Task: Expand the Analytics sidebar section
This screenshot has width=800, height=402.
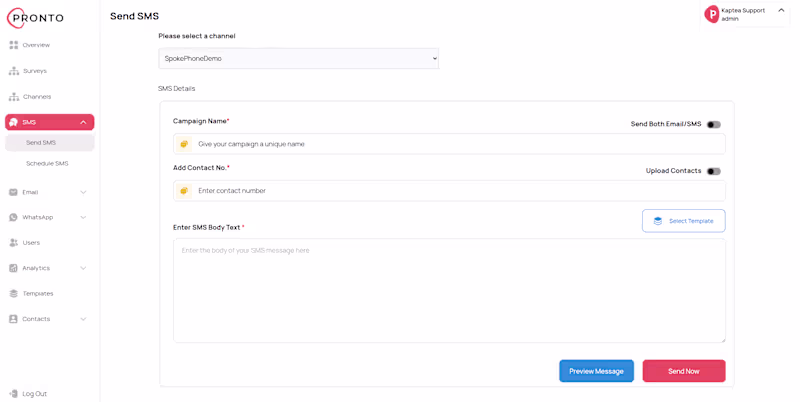Action: click(83, 268)
